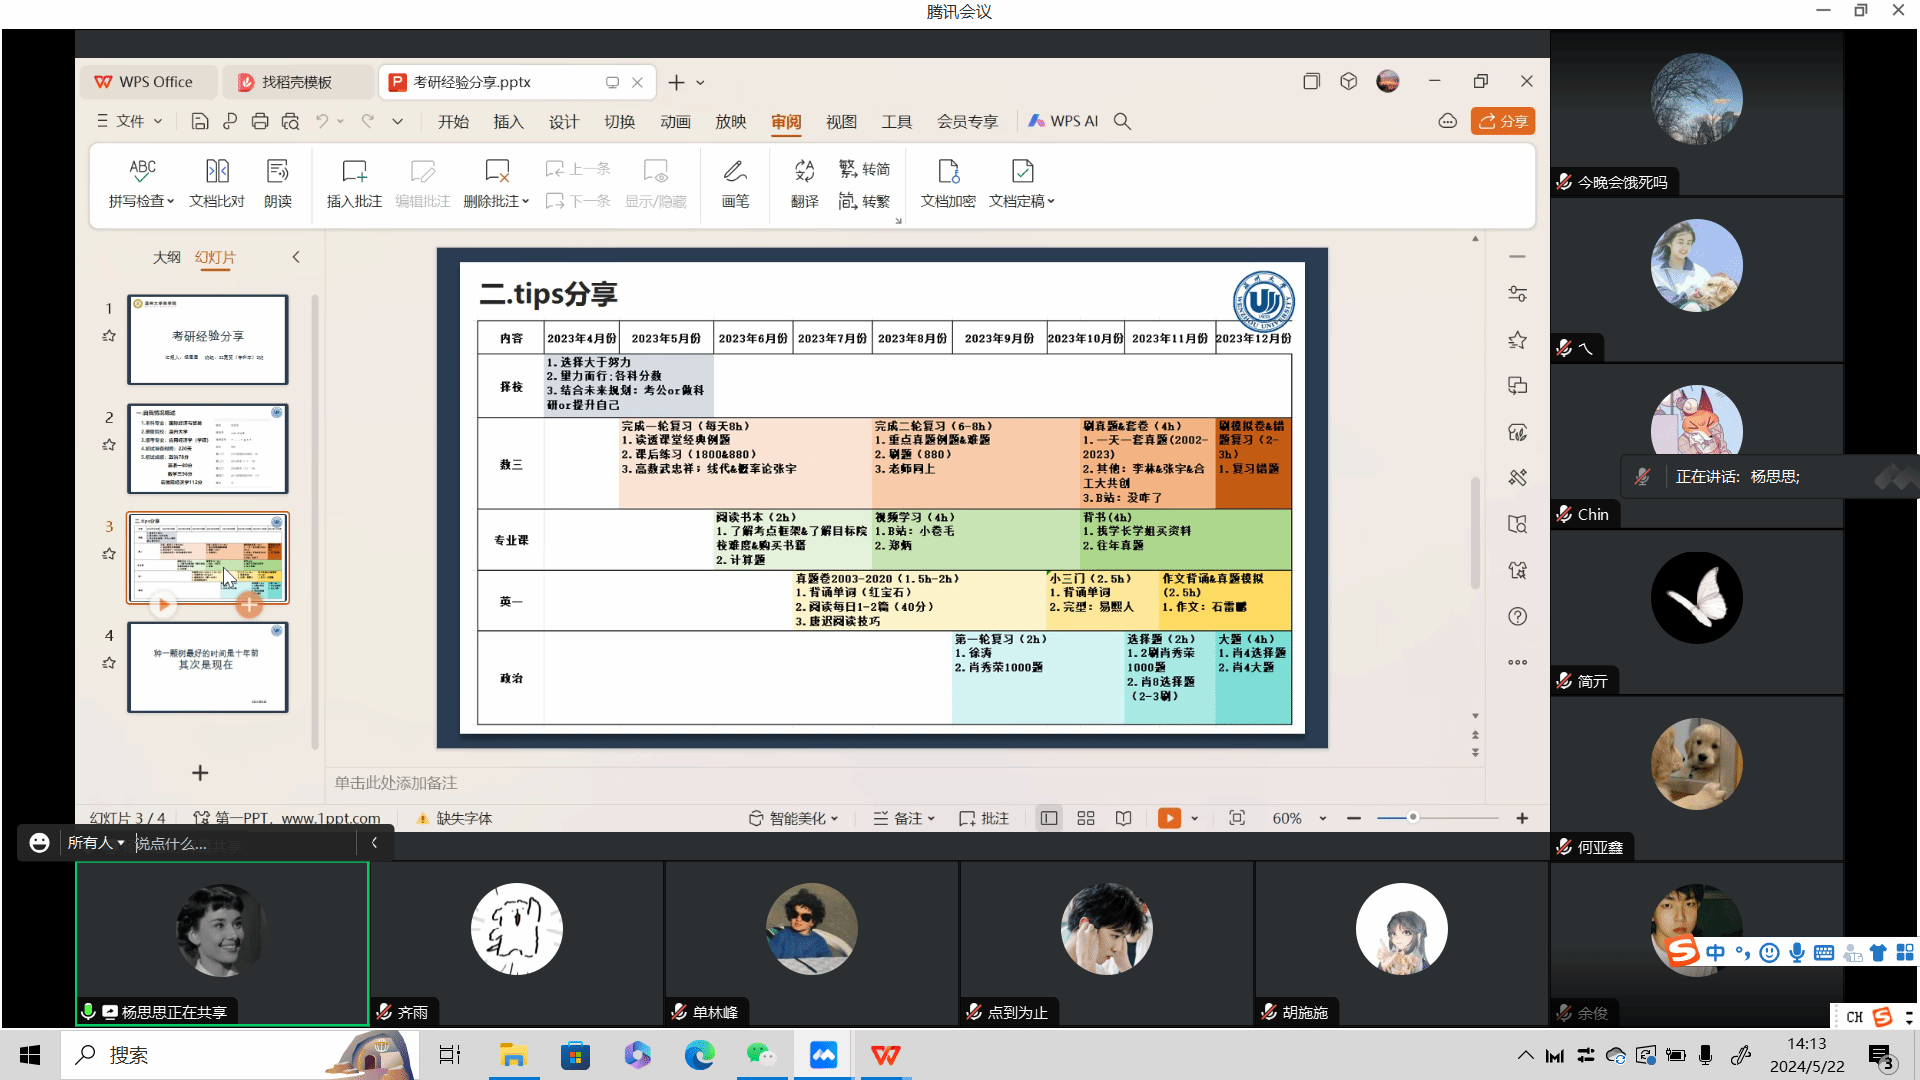
Task: Select the 画笔 pen tool
Action: click(x=735, y=171)
